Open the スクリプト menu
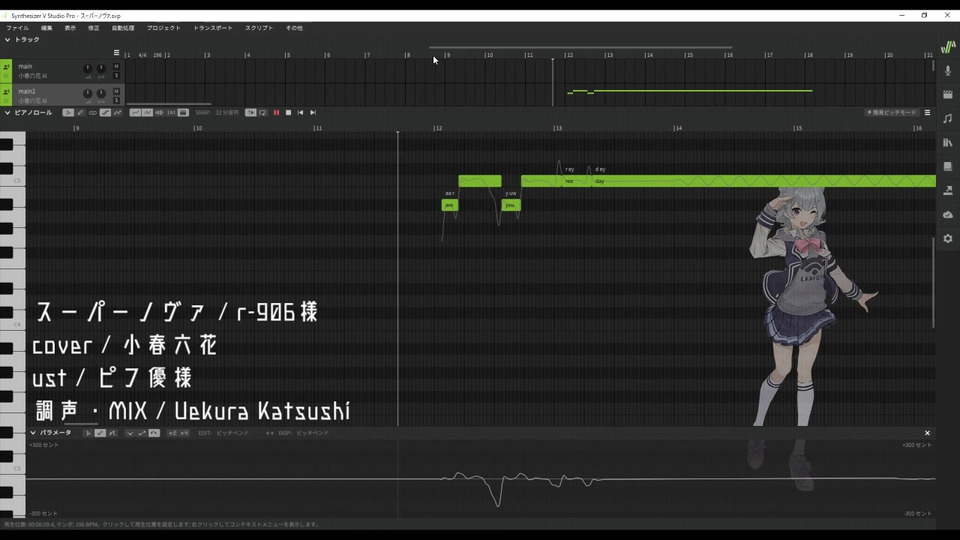Screen dimensions: 960x540 [x=259, y=28]
